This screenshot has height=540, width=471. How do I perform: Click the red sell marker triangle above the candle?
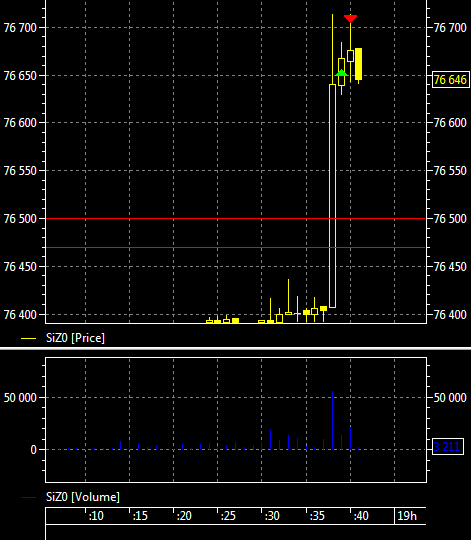pyautogui.click(x=350, y=18)
